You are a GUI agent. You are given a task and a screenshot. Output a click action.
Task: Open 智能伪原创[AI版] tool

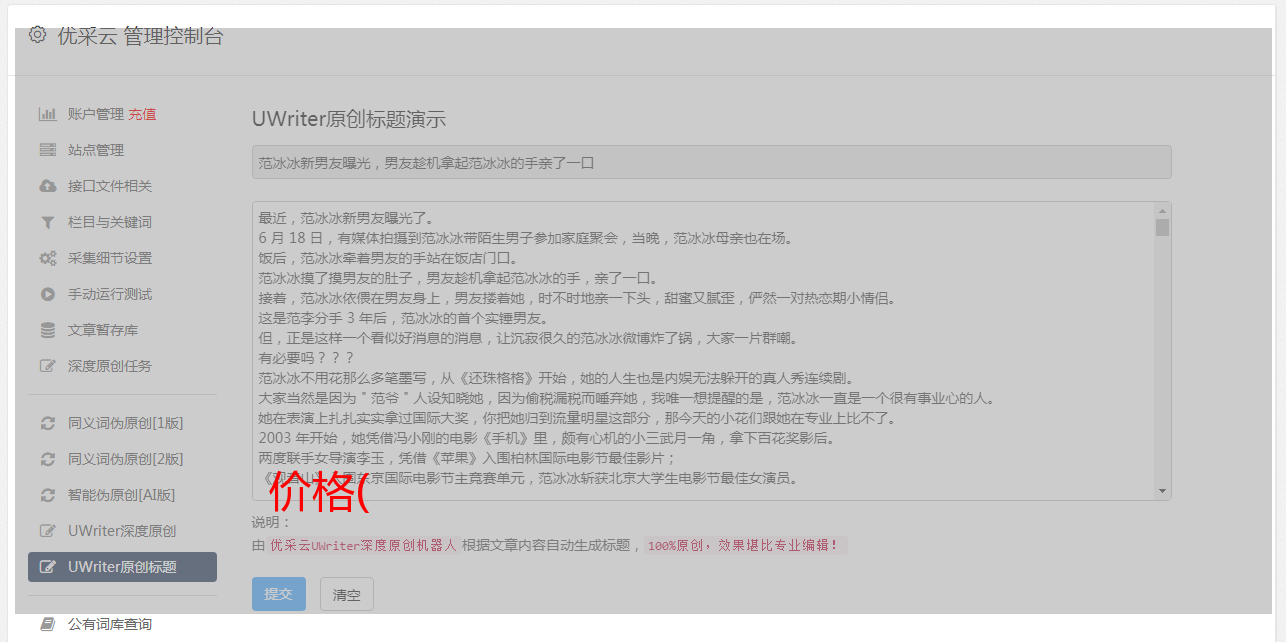pyautogui.click(x=122, y=495)
